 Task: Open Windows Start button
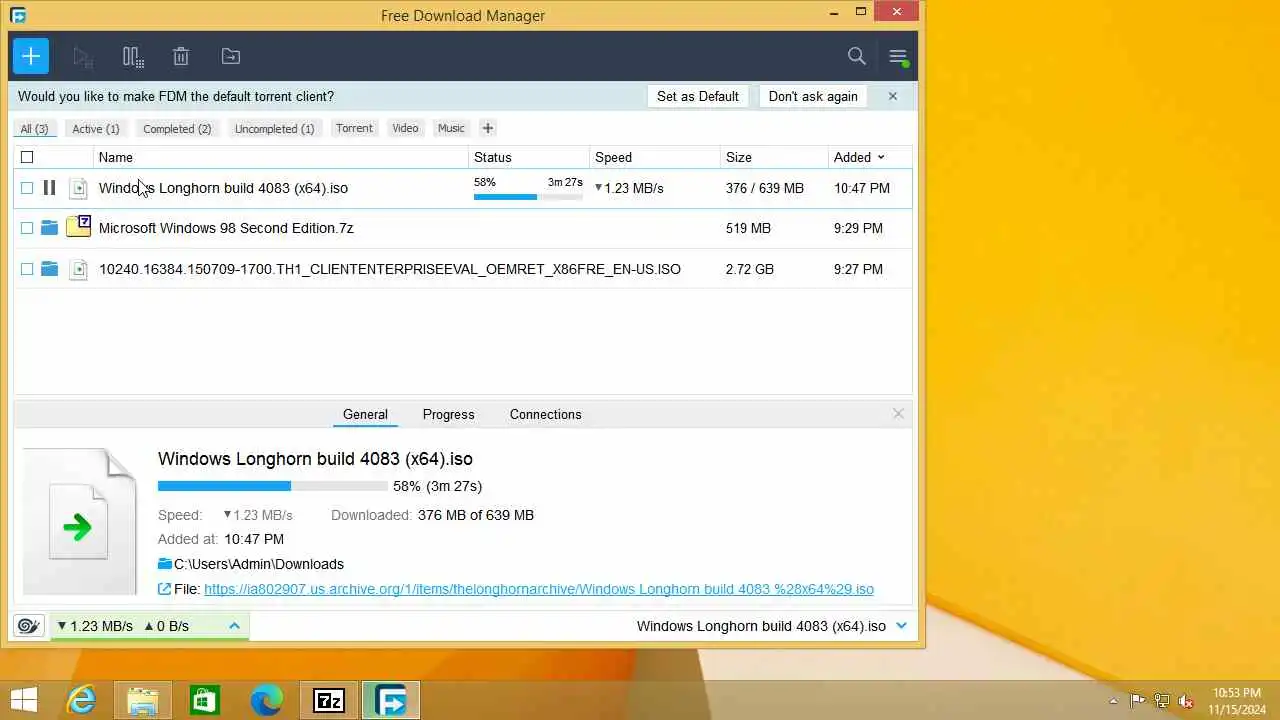[x=24, y=701]
